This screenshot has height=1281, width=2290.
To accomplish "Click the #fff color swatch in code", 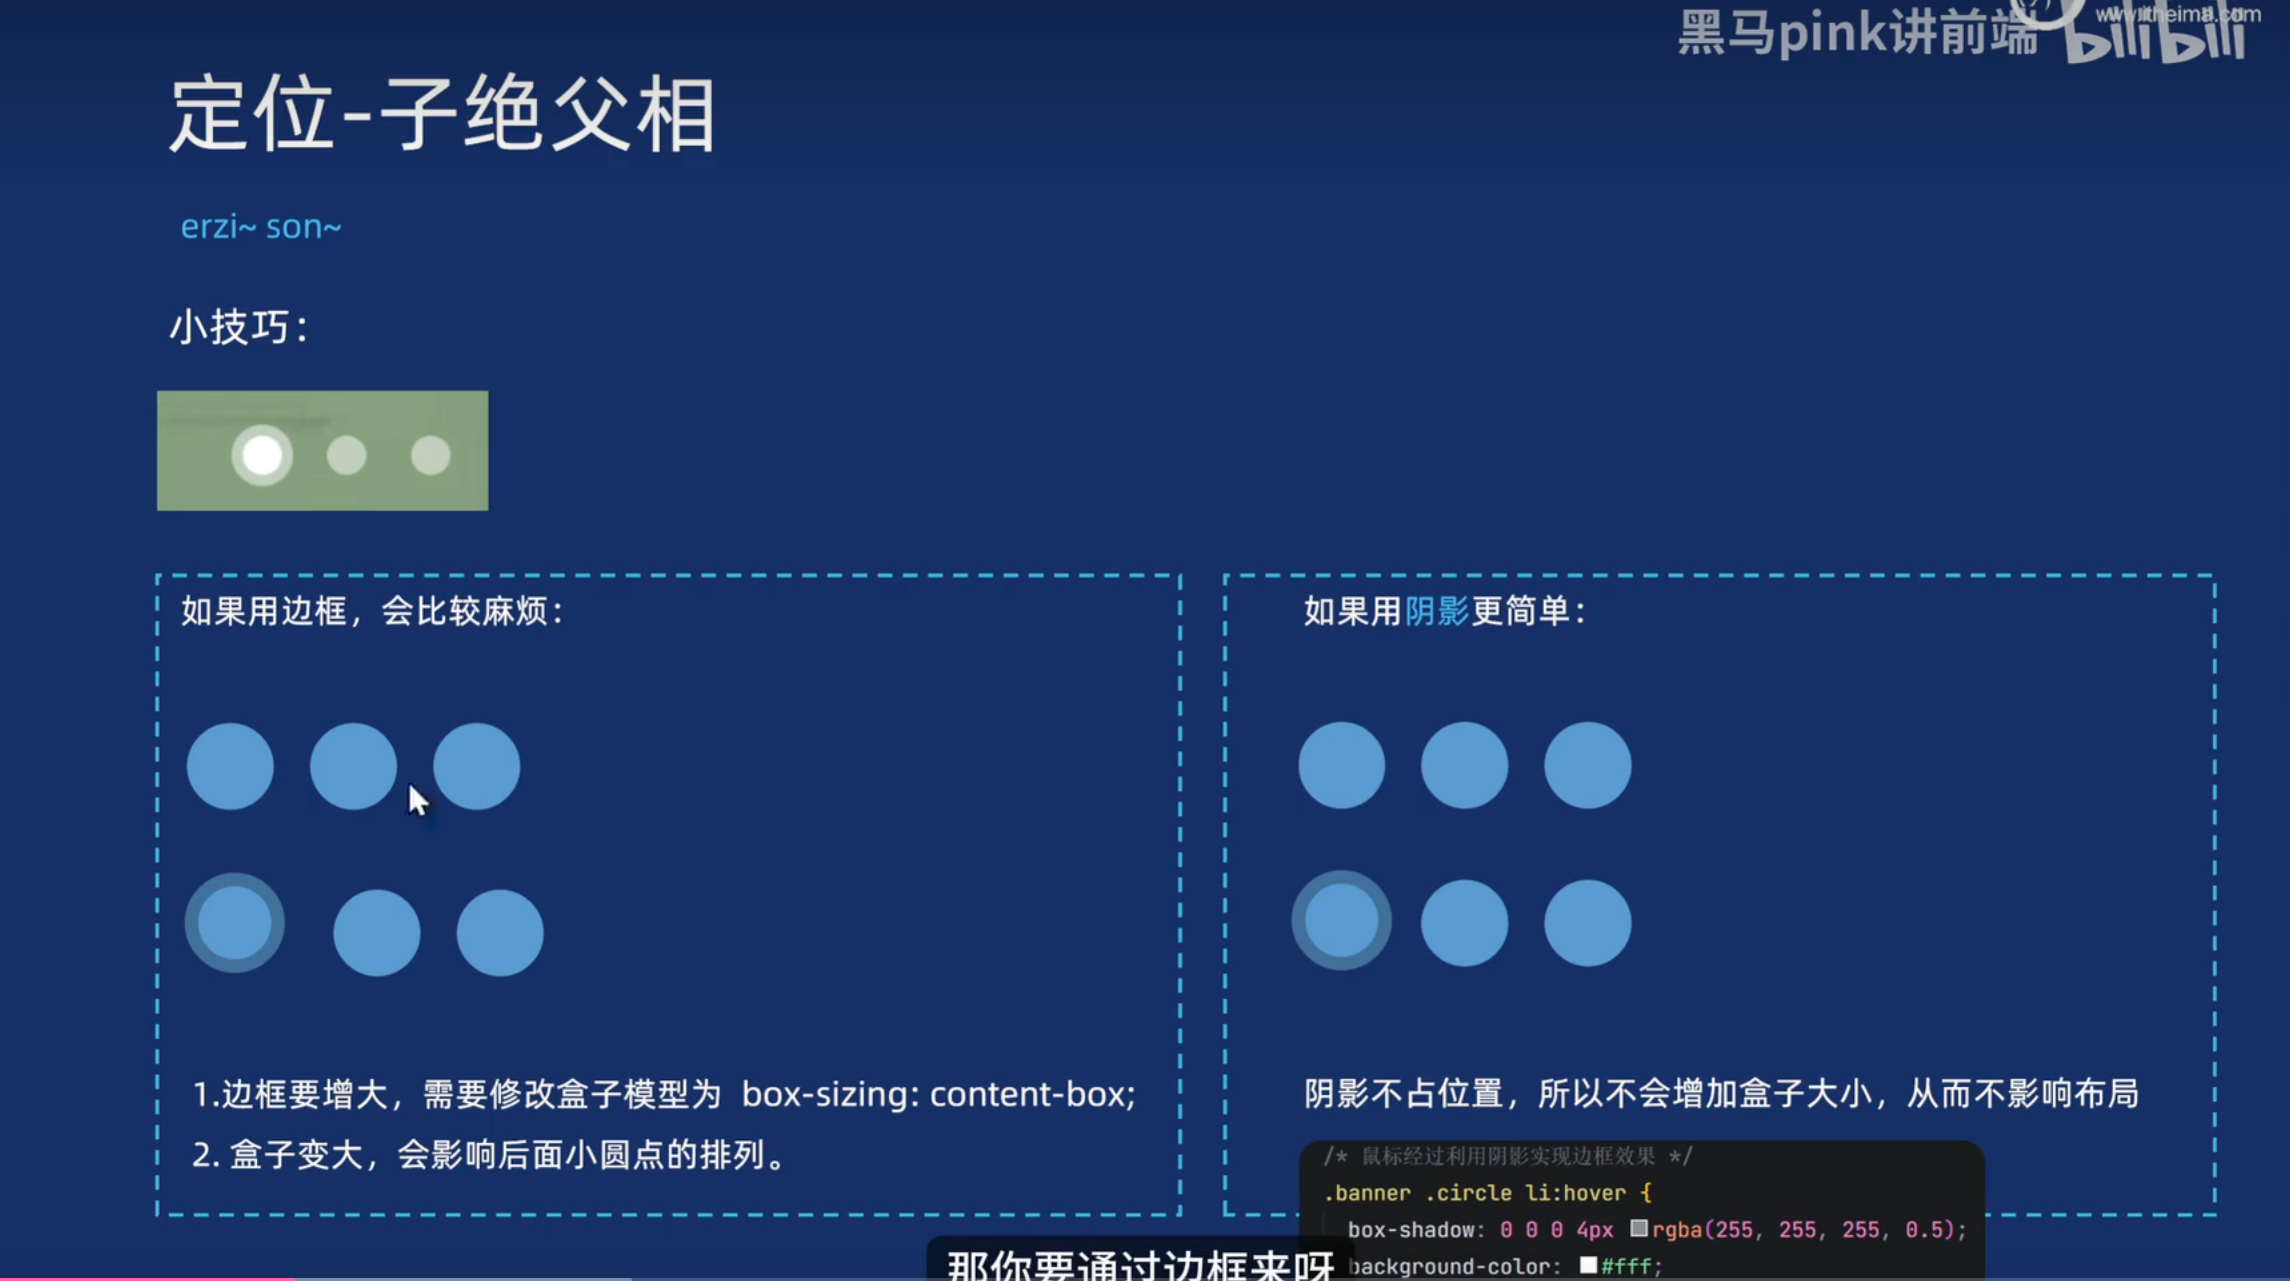I will (1588, 1265).
